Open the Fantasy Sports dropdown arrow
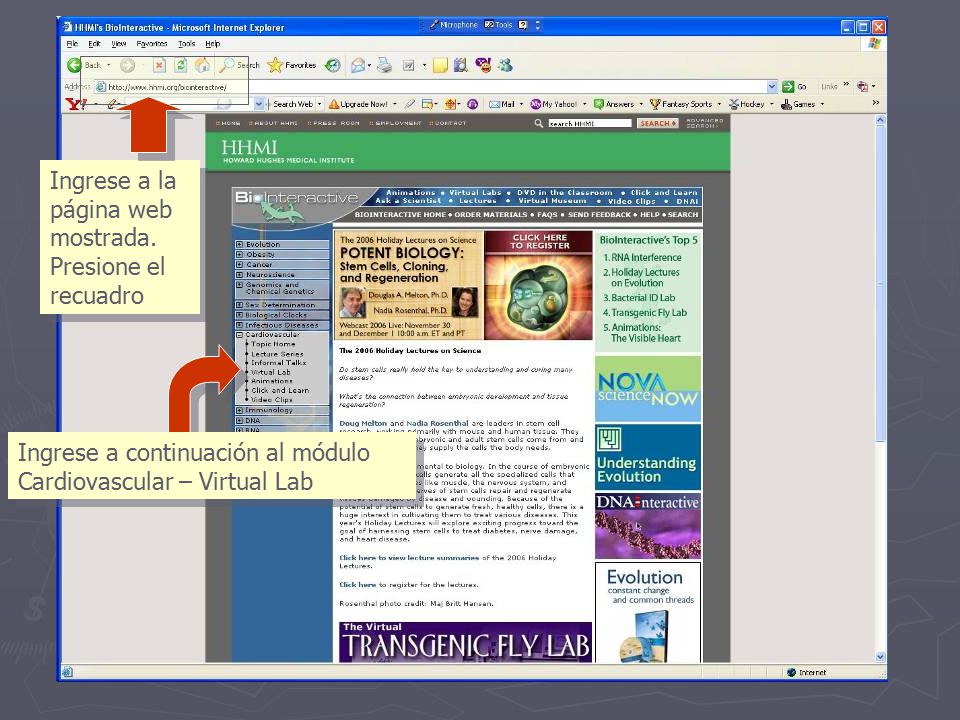Image resolution: width=960 pixels, height=720 pixels. coord(719,104)
